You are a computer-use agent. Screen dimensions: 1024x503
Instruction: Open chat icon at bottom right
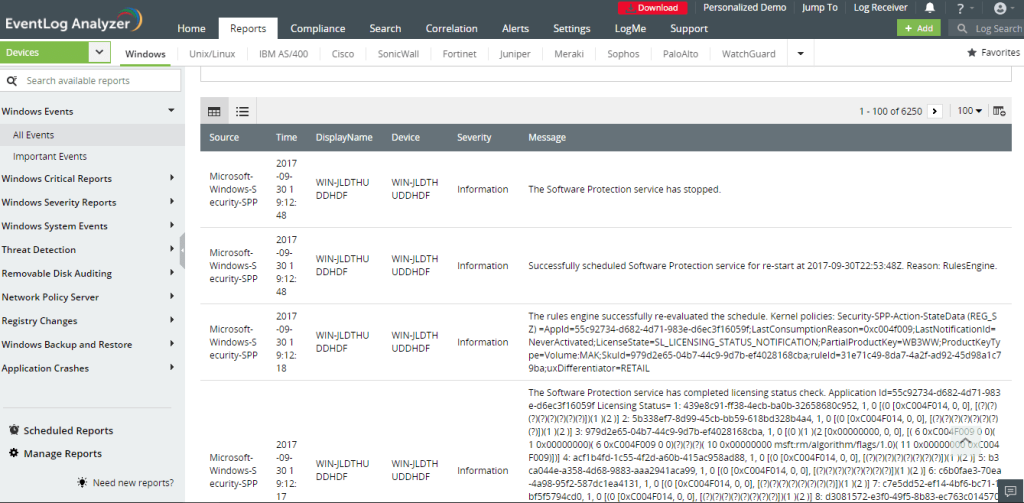pyautogui.click(x=1011, y=490)
